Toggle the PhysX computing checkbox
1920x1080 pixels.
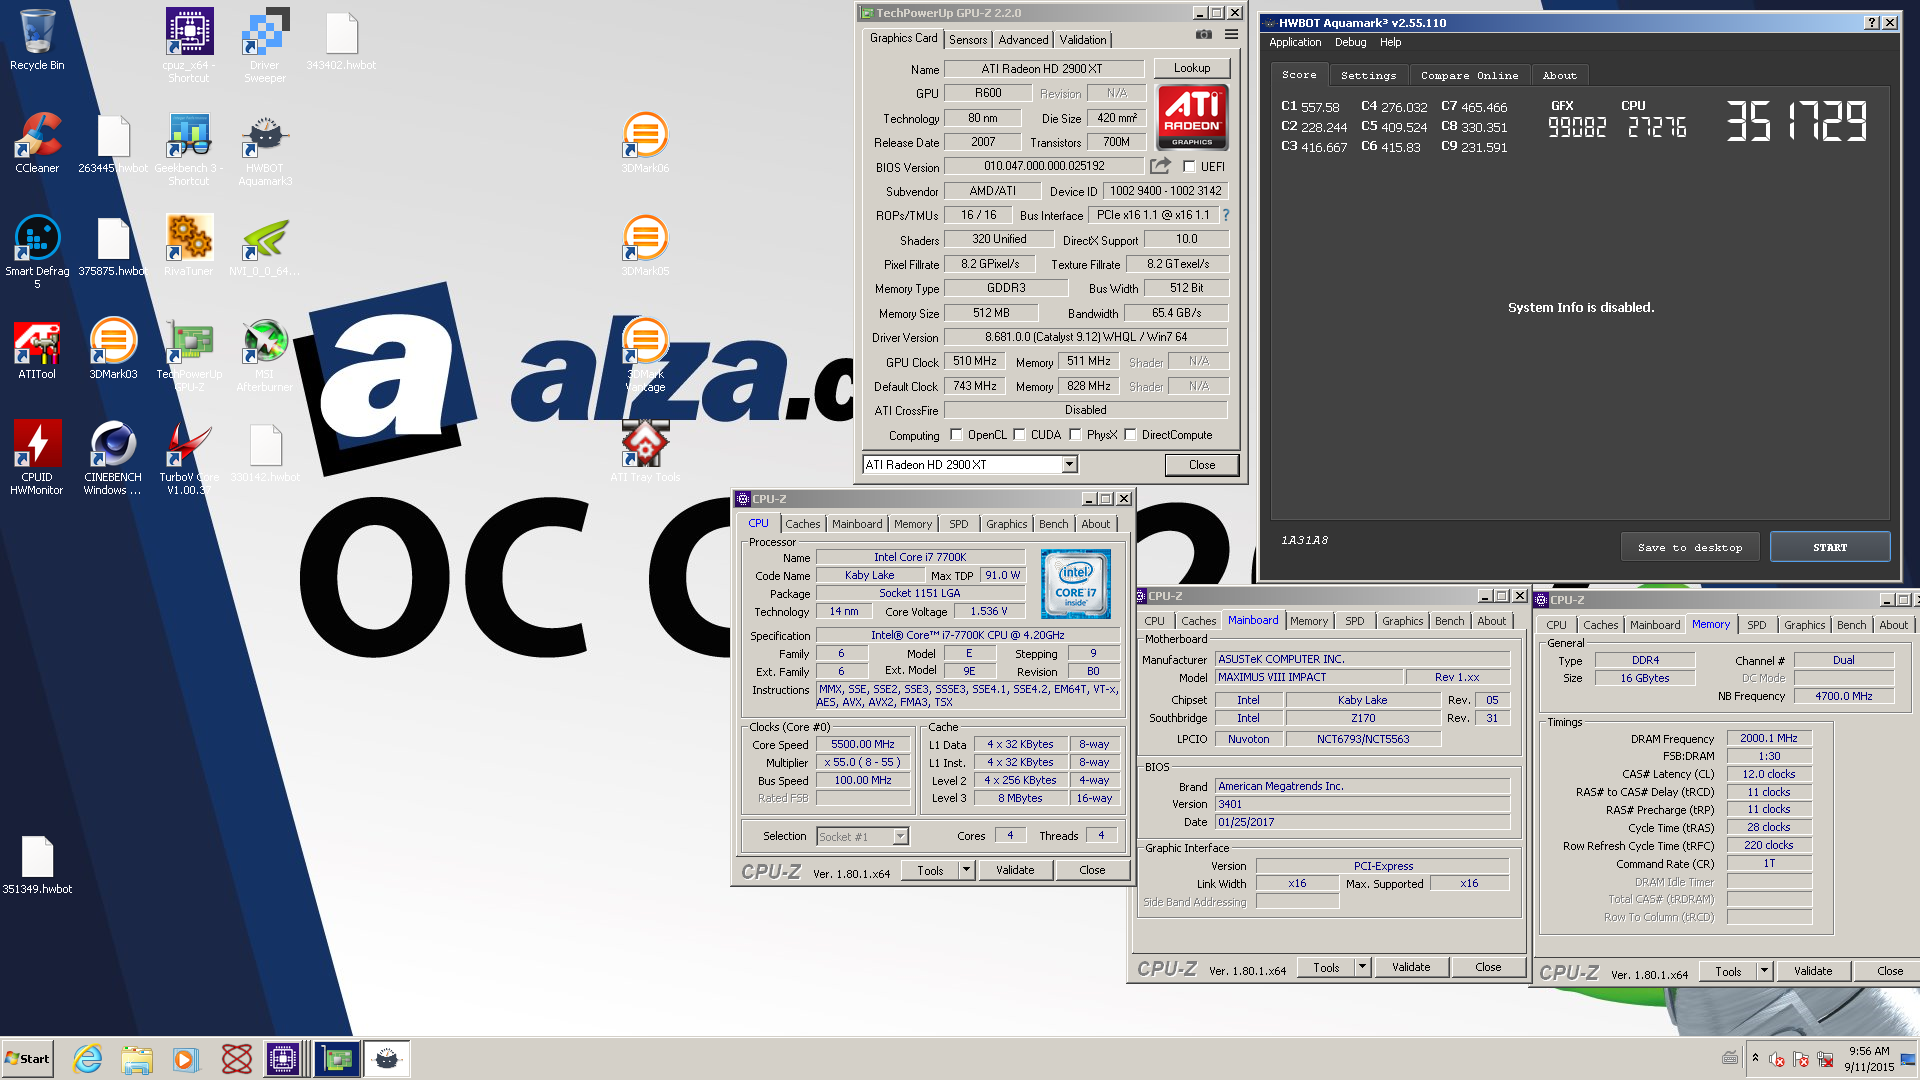coord(1075,435)
